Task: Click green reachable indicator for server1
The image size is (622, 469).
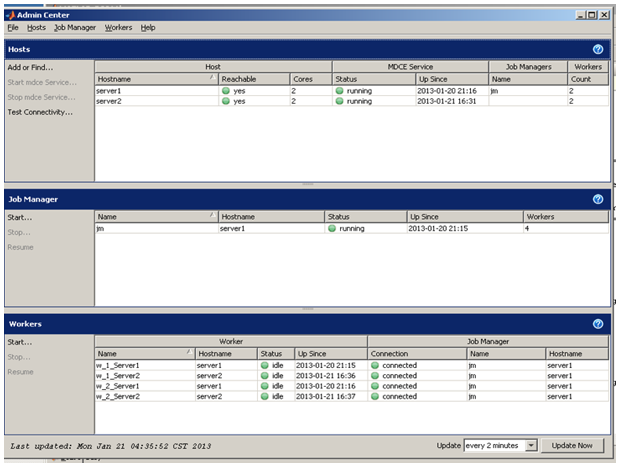Action: point(226,90)
